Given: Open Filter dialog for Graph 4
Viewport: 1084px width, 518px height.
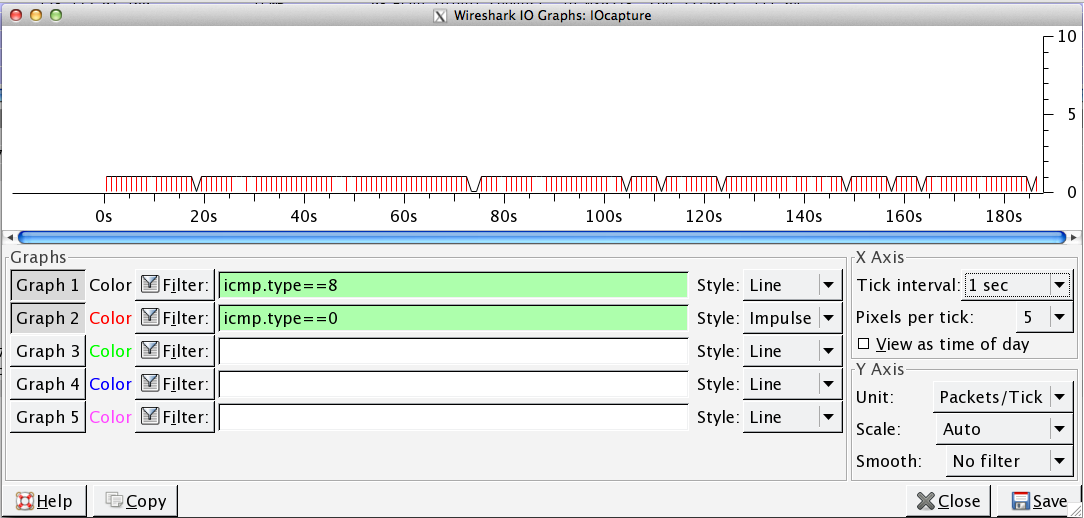Looking at the screenshot, I should [174, 385].
